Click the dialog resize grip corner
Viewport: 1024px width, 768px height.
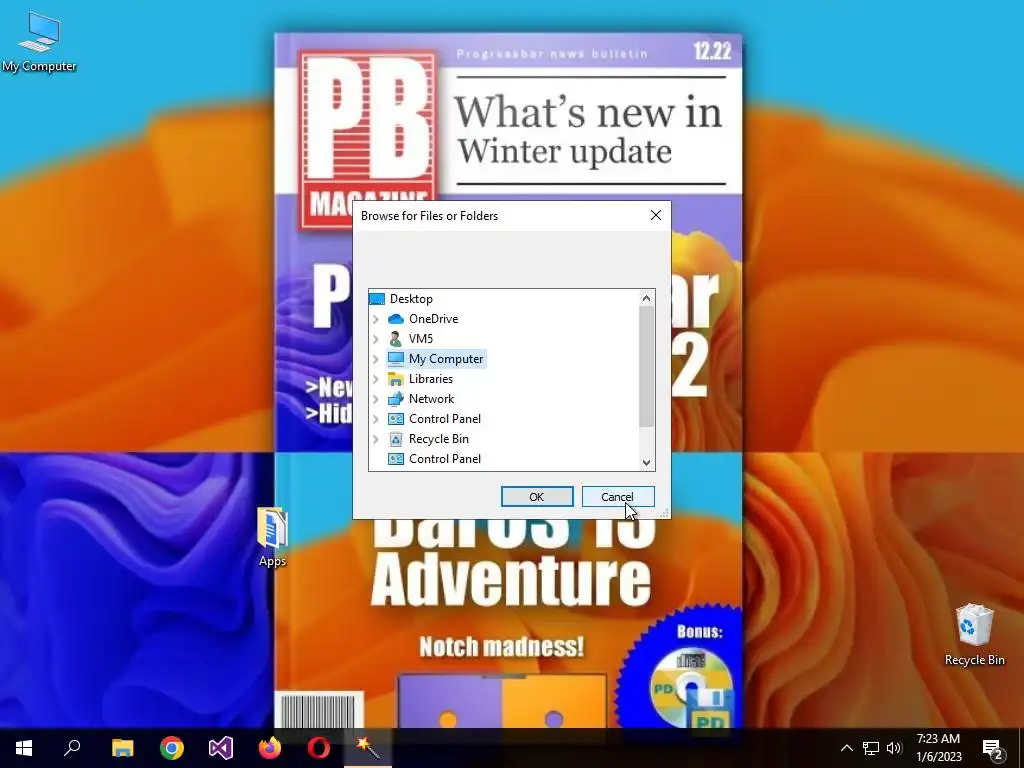[x=664, y=513]
